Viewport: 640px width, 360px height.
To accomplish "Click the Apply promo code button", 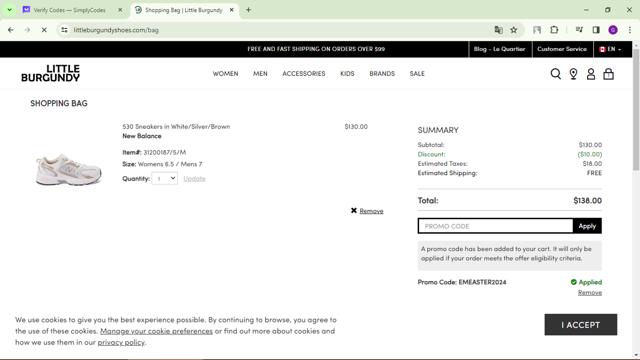I will pos(587,226).
